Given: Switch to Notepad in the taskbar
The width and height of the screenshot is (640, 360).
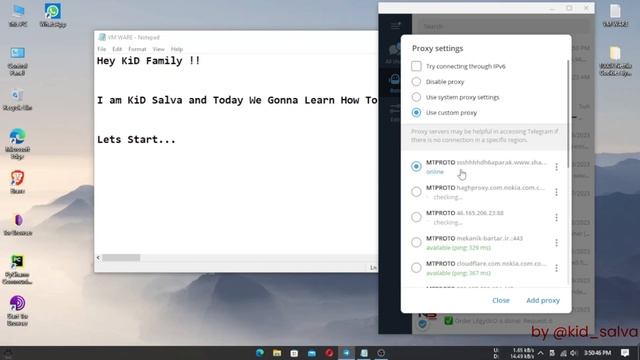Looking at the screenshot, I should 364,353.
